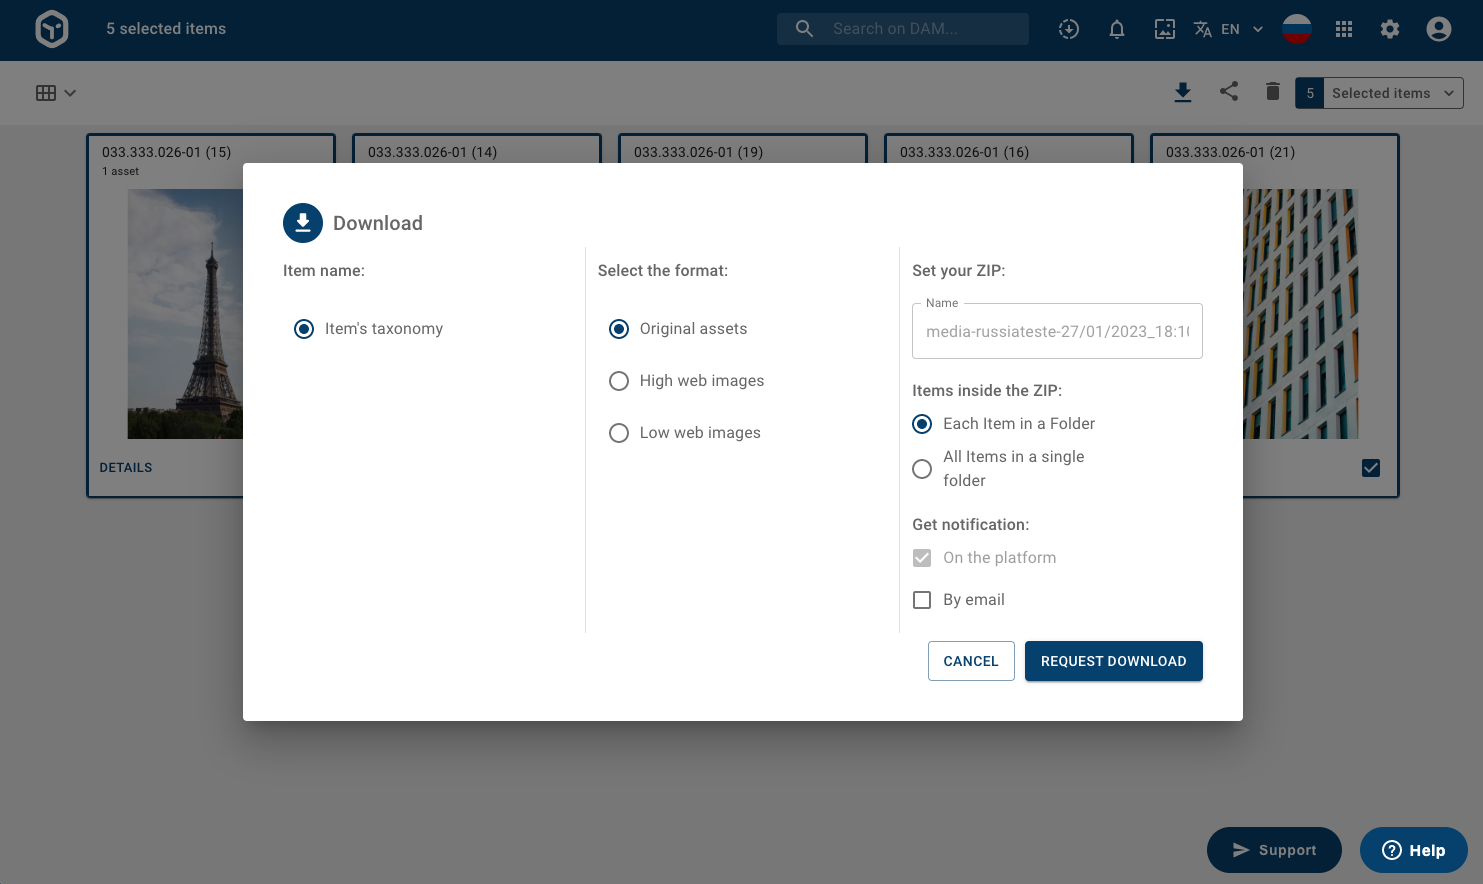Screen dimensions: 1483x884
Task: Click the Russia flag avatar
Action: 1297,29
